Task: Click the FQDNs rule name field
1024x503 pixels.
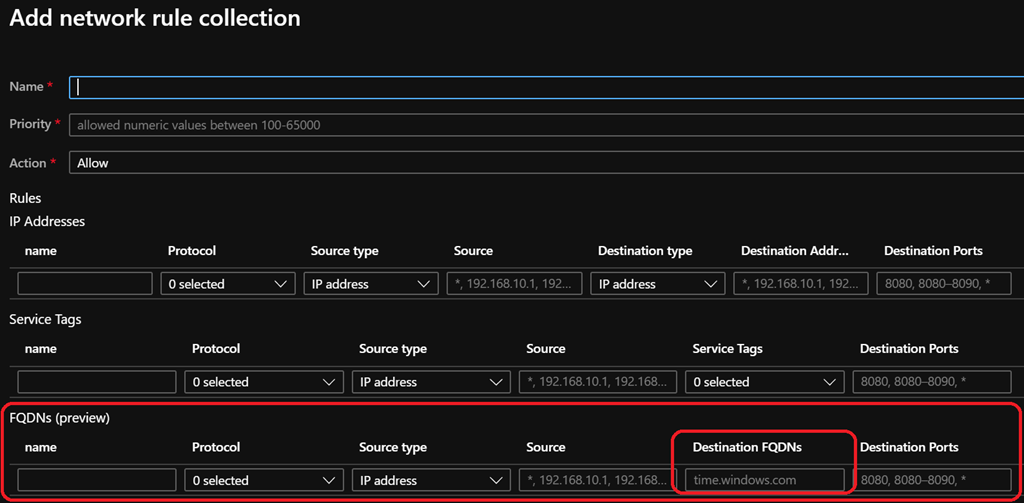Action: (x=97, y=480)
